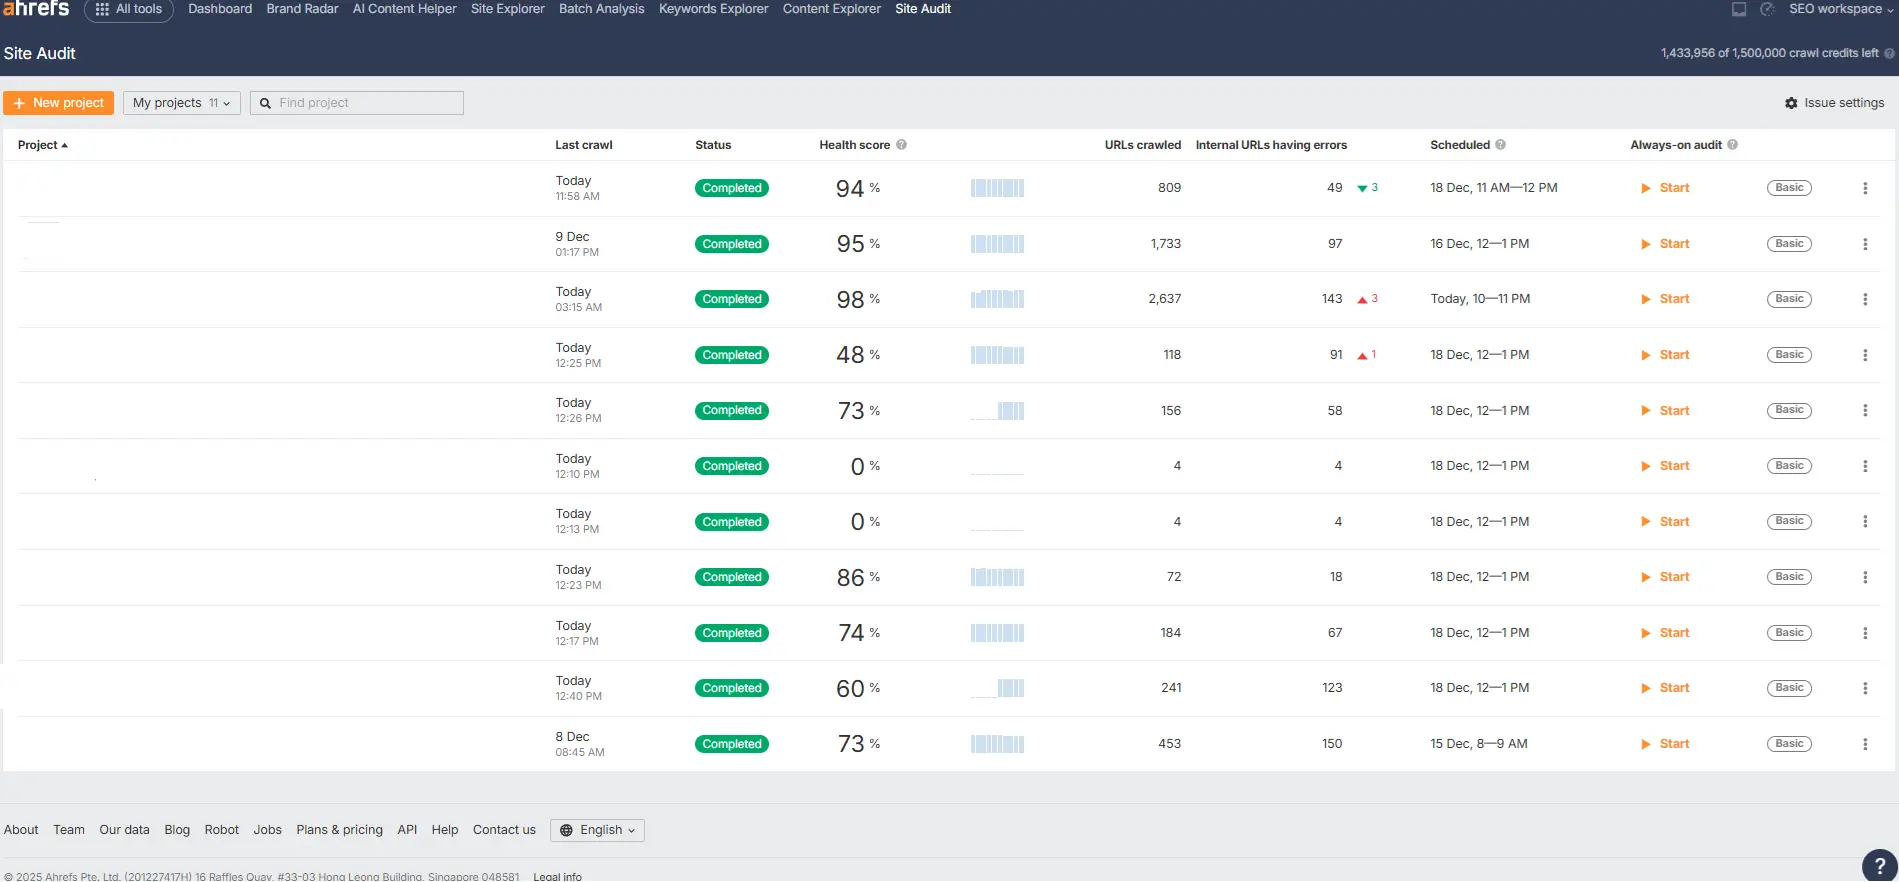Click the crawl credits help icon
This screenshot has height=882, width=1899.
pos(1889,54)
